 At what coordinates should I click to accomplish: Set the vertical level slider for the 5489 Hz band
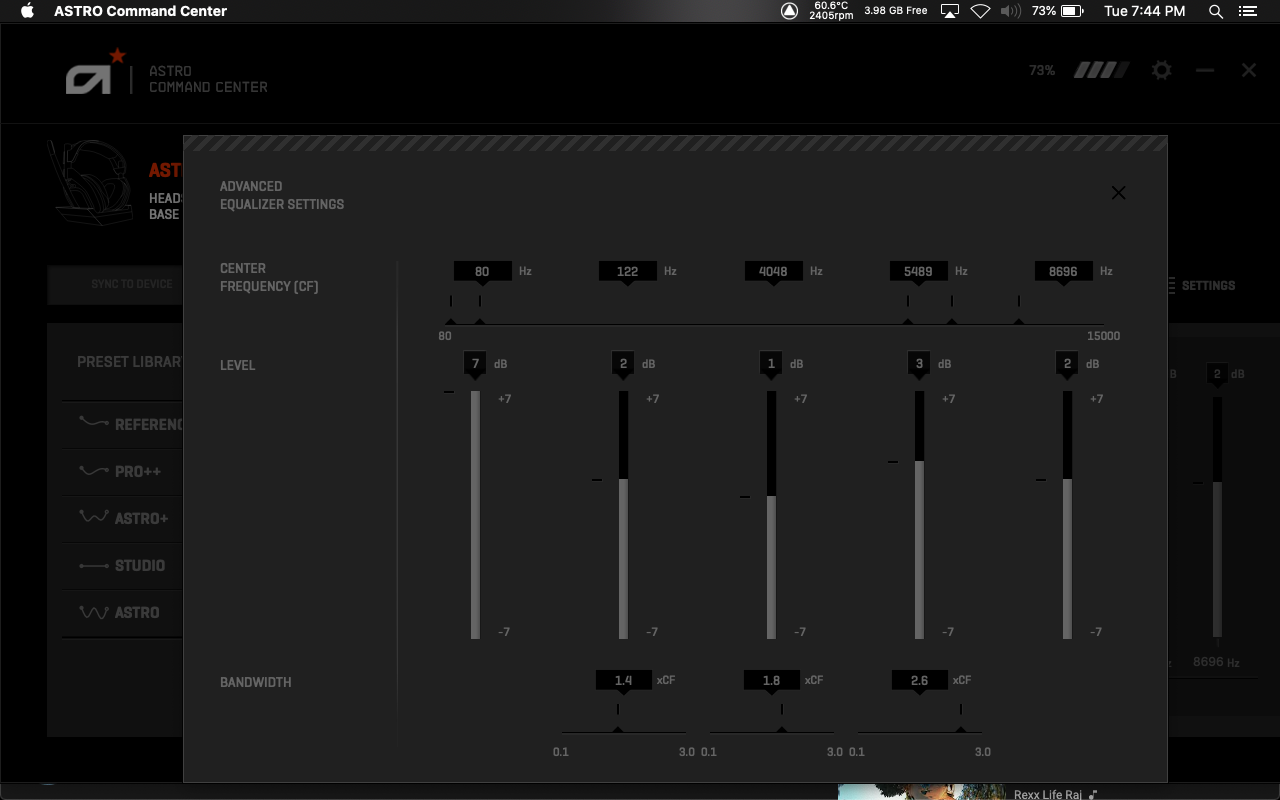tap(919, 514)
